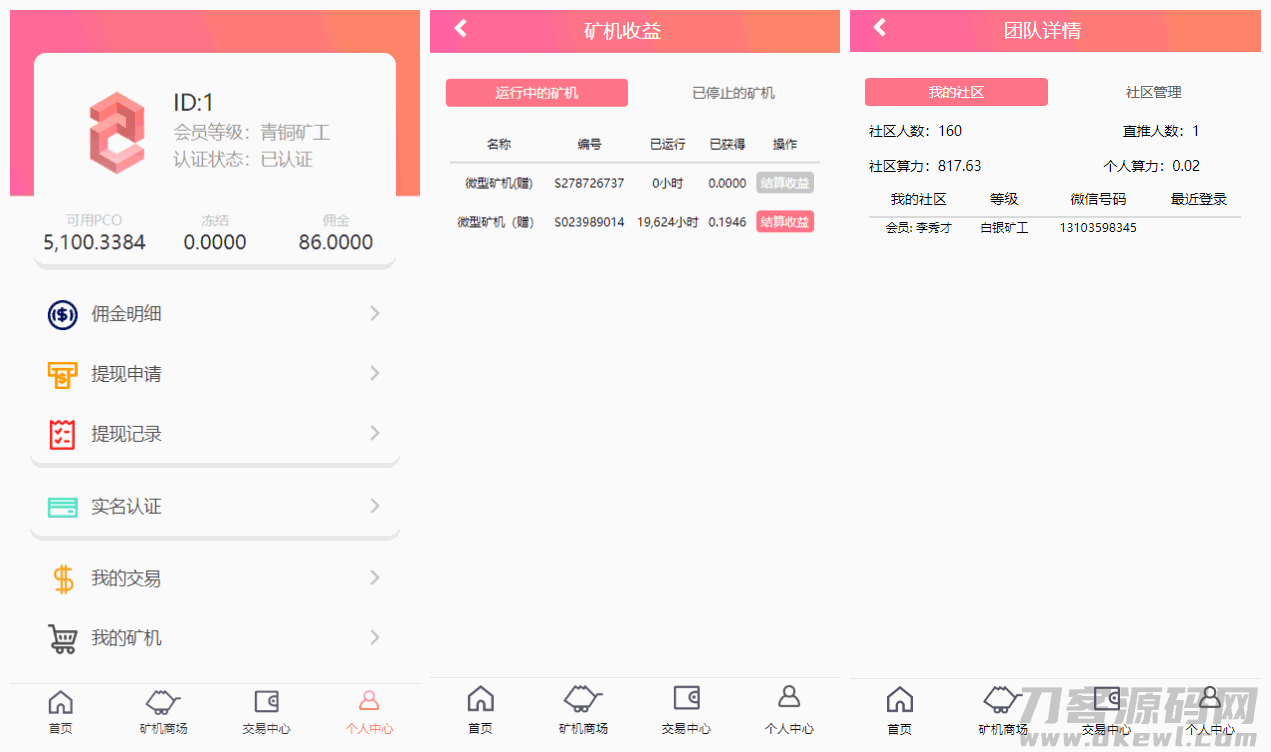Click the orange 我的交易 dollar sign icon

click(63, 579)
